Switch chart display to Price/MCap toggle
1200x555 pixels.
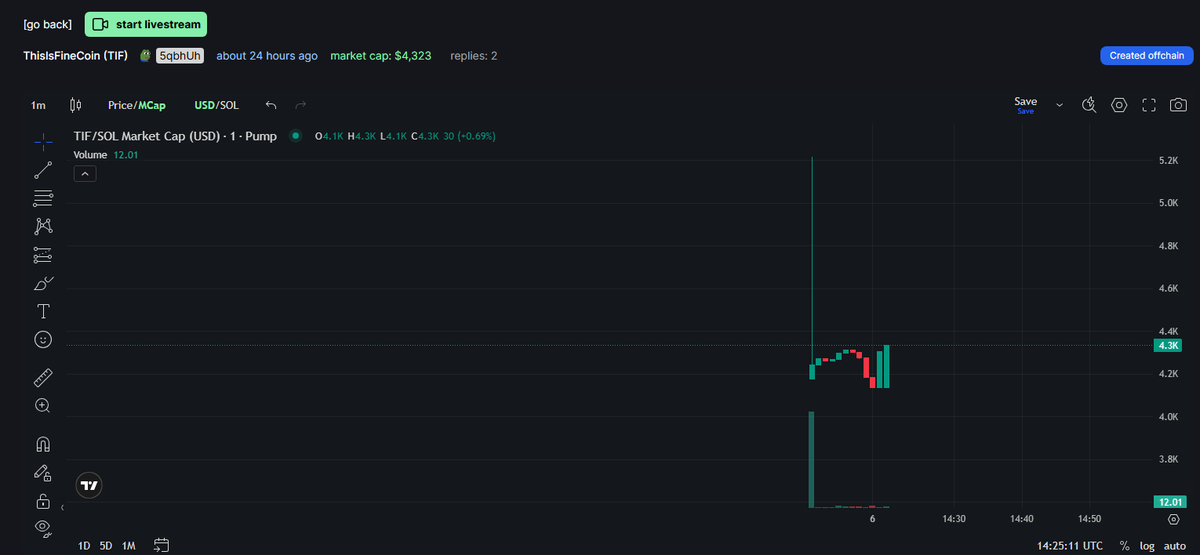coord(137,105)
